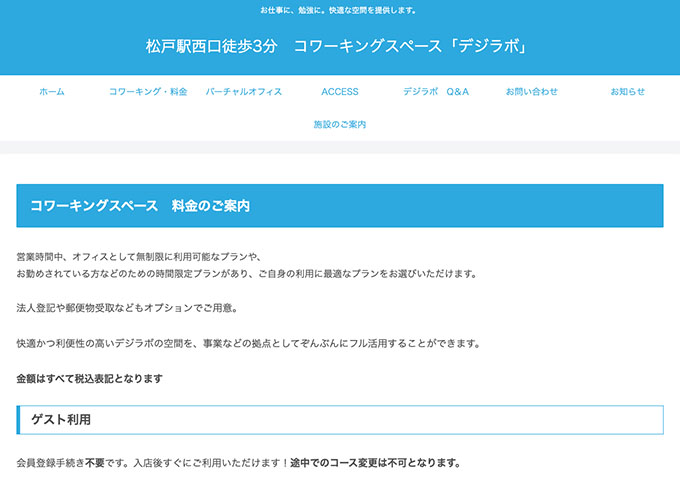The height and width of the screenshot is (480, 680).
Task: Click tagline お仕事に、勉強に。快適な空間を提供します。
Action: coord(338,10)
